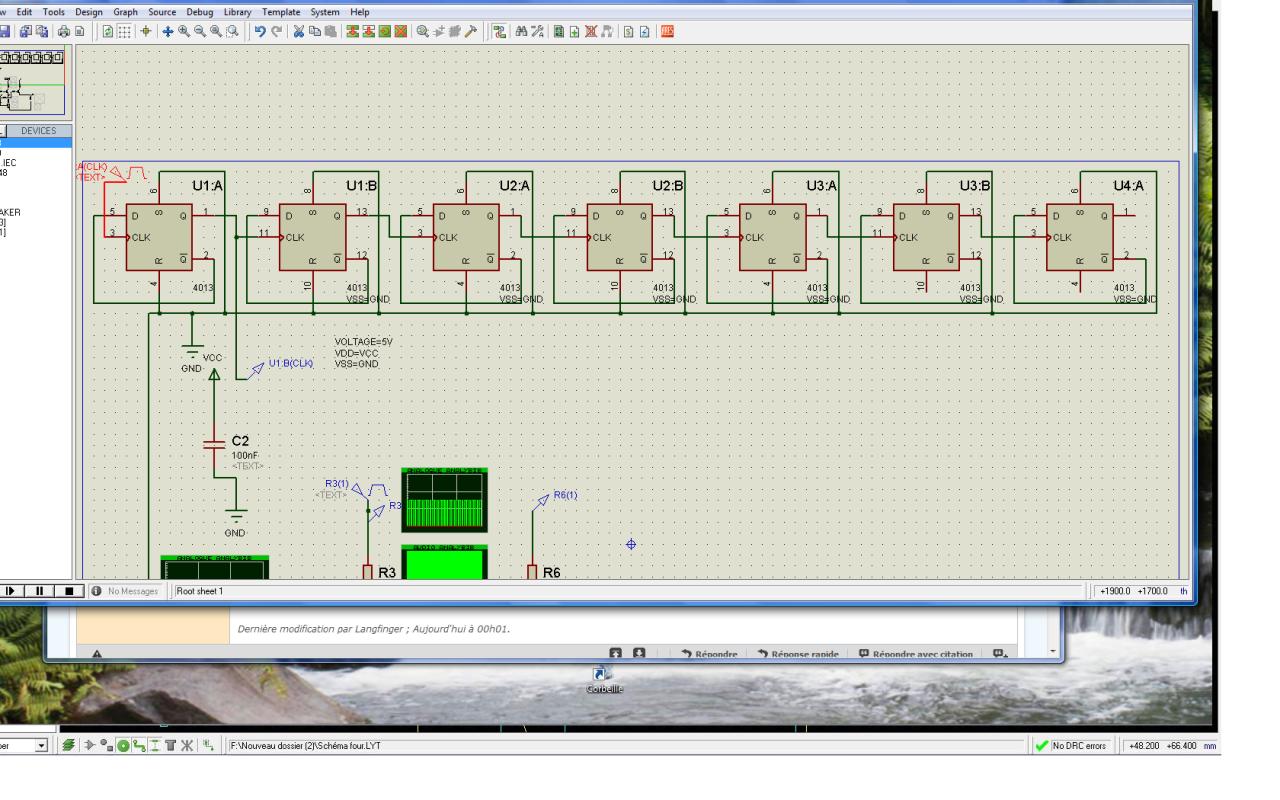Toggle the wire autorouter
The width and height of the screenshot is (1280, 800).
(x=498, y=31)
